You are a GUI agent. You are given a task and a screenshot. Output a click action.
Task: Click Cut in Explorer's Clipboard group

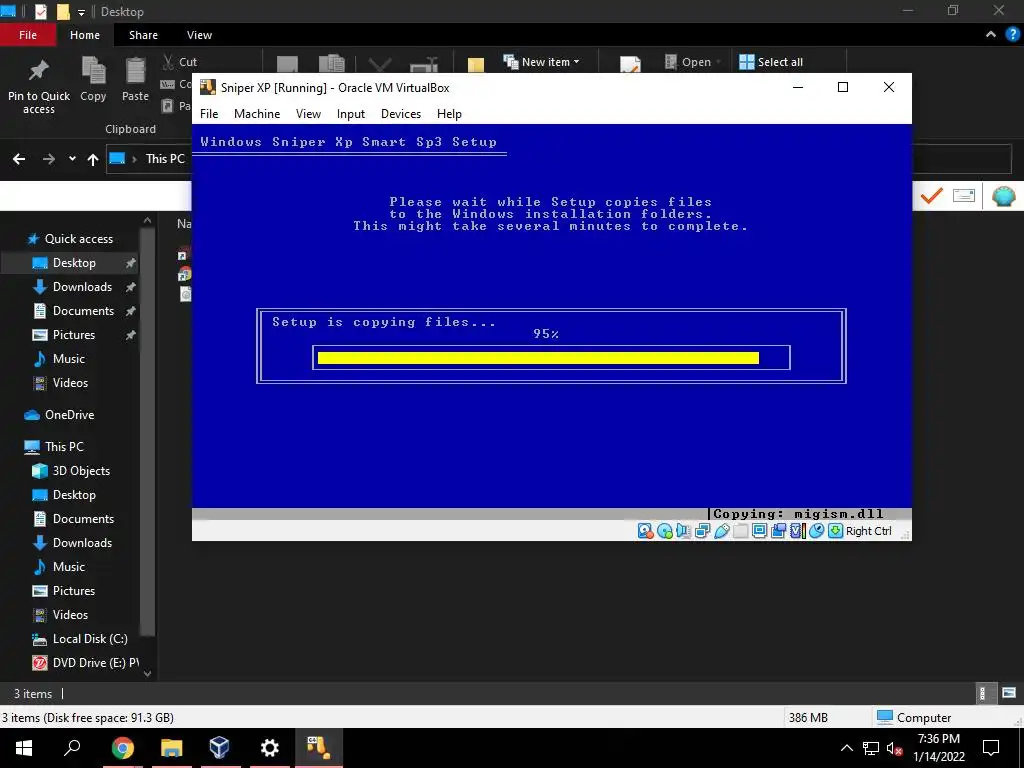click(180, 62)
